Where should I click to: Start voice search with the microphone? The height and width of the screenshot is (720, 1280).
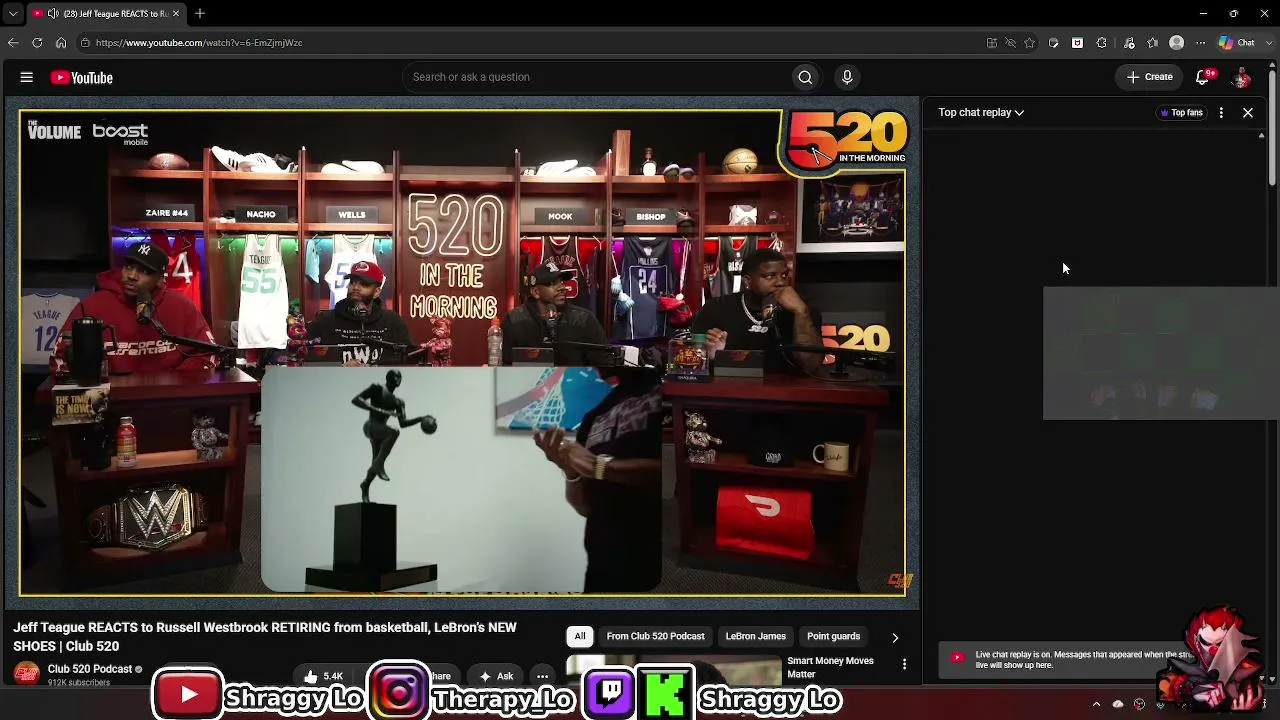(847, 77)
